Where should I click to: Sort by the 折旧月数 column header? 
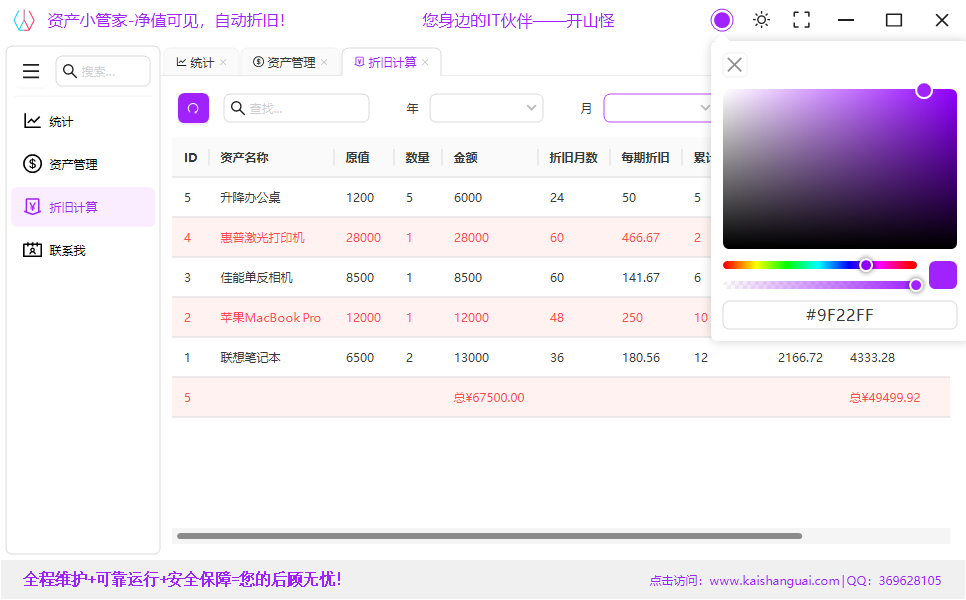[x=574, y=158]
